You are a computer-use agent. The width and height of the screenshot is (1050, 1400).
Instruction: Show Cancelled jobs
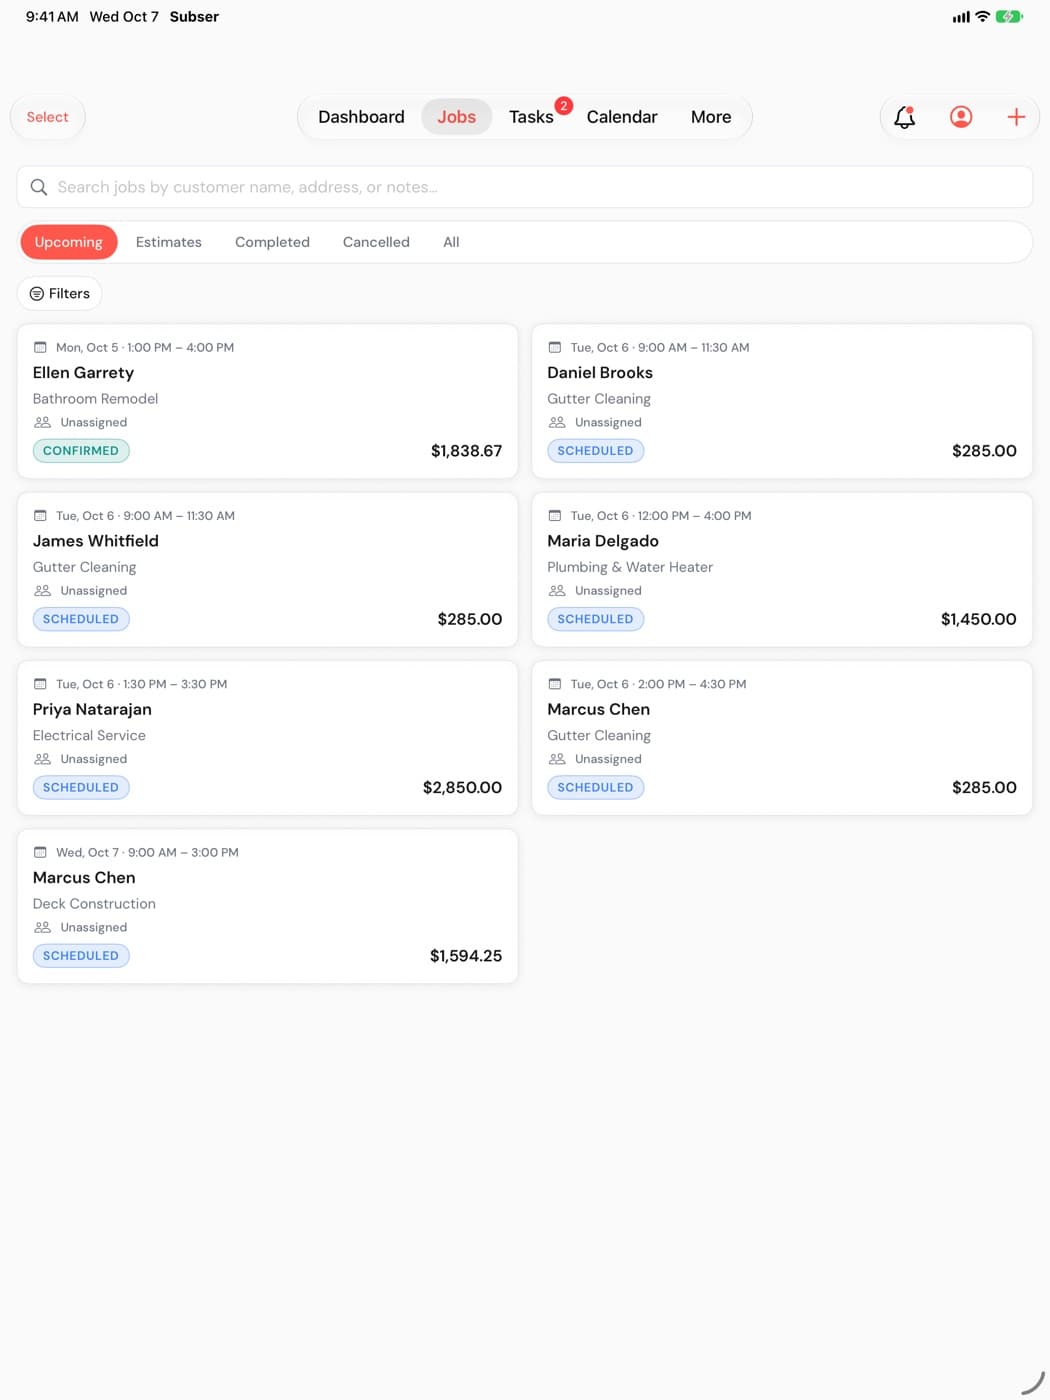coord(376,242)
